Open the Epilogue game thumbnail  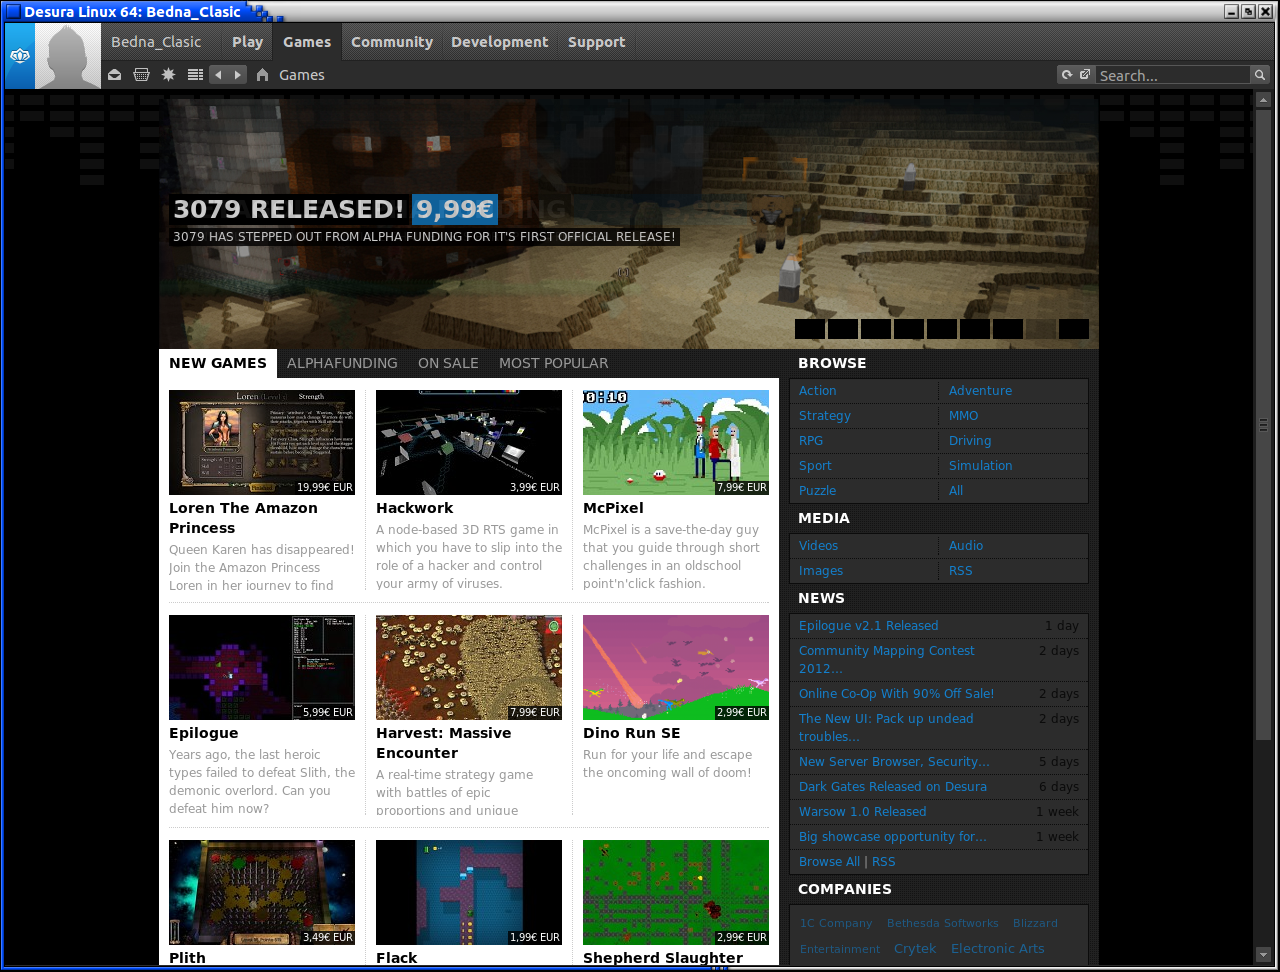[262, 667]
